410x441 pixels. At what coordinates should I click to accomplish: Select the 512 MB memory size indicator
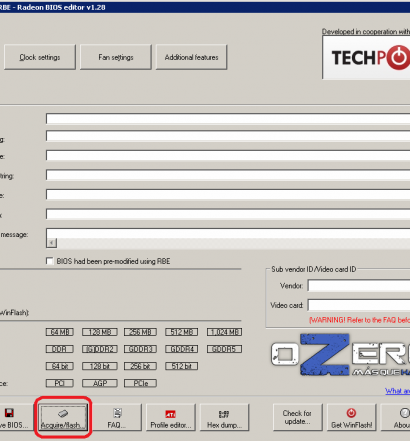coord(182,332)
